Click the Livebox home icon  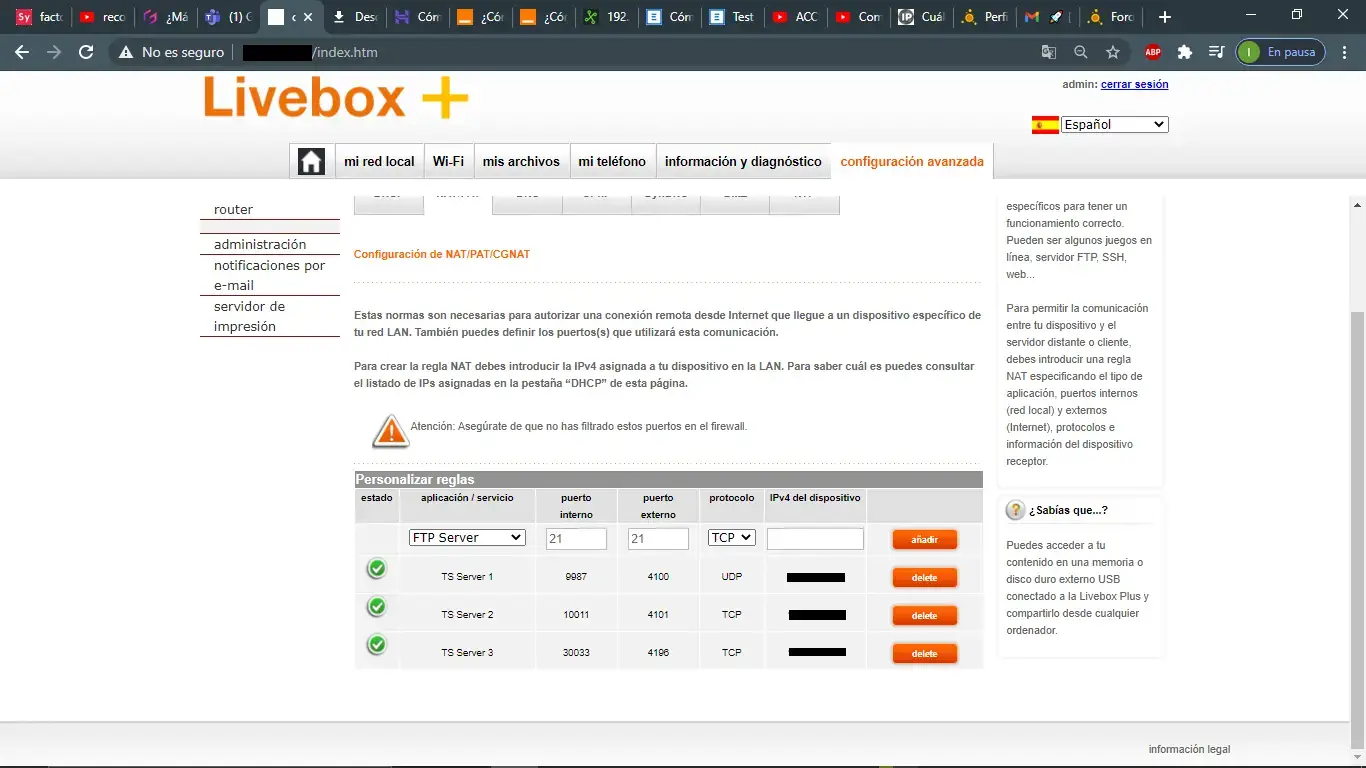[x=311, y=162]
